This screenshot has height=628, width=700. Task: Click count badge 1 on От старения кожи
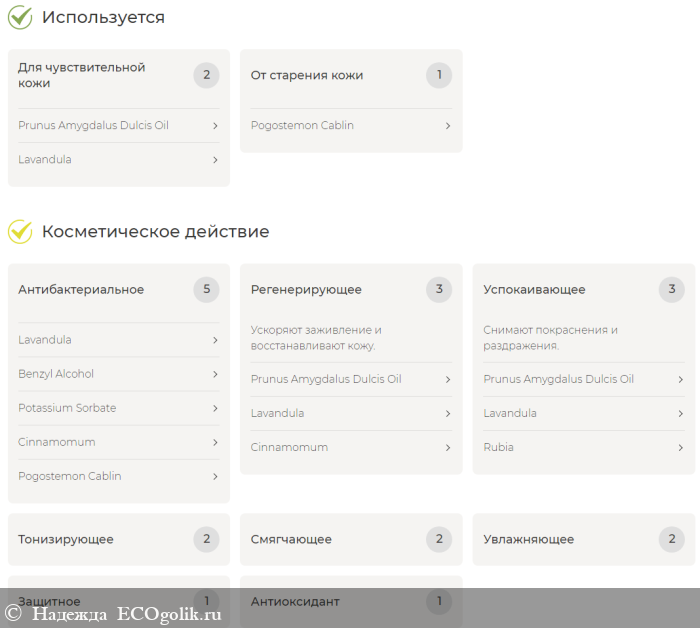coord(438,75)
